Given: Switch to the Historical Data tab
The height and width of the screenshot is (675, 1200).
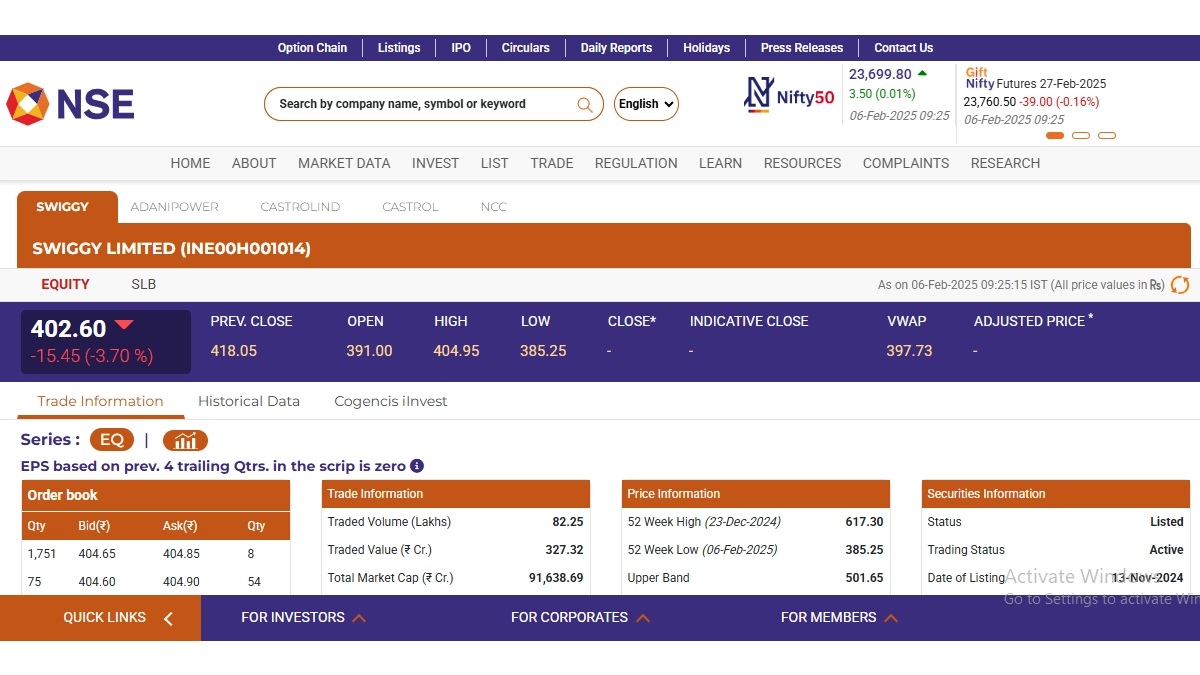Looking at the screenshot, I should point(249,401).
